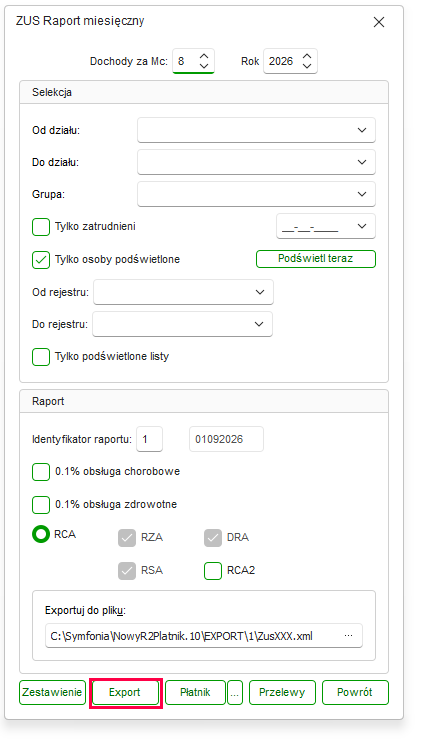Click the Export button
This screenshot has height=746, width=421.
(126, 692)
